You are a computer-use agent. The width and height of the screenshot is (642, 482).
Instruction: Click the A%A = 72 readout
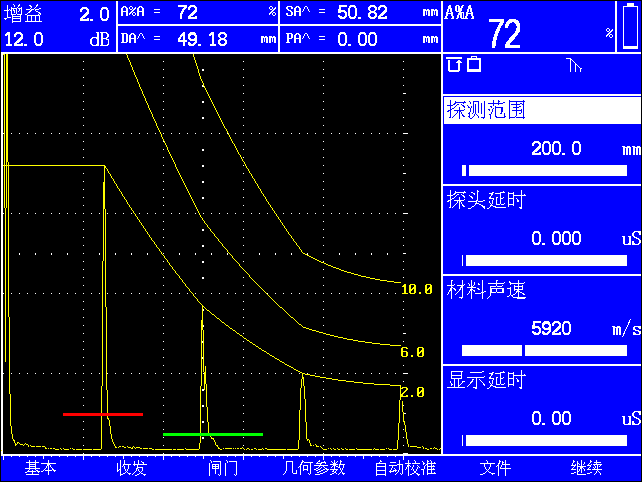click(198, 12)
